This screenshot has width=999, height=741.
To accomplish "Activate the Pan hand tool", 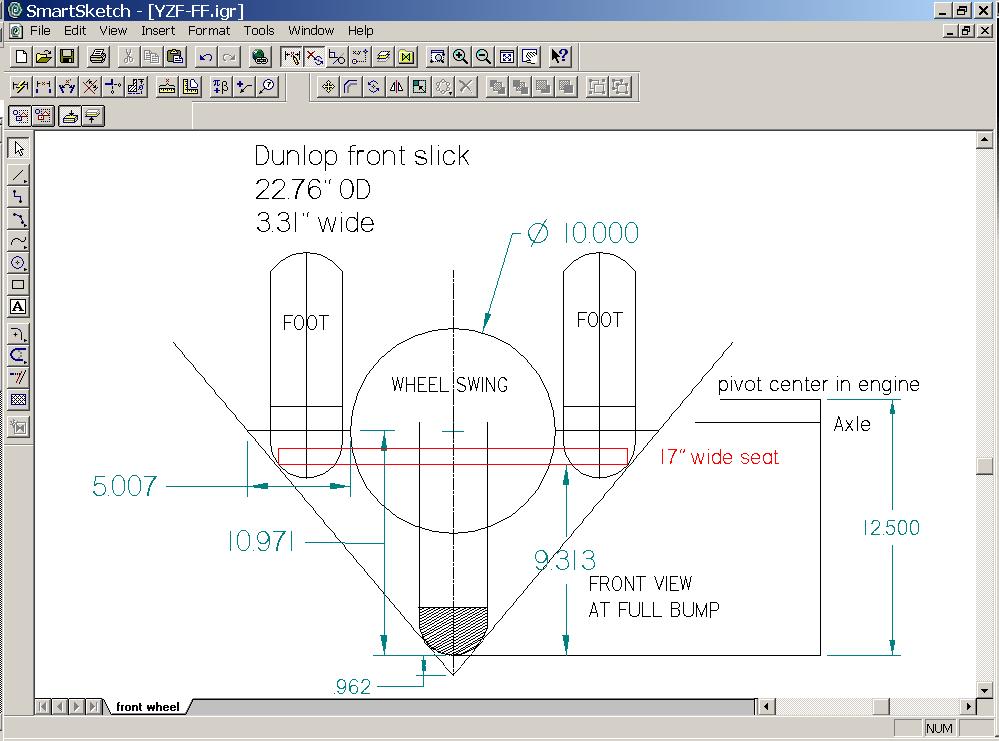I will coord(529,57).
